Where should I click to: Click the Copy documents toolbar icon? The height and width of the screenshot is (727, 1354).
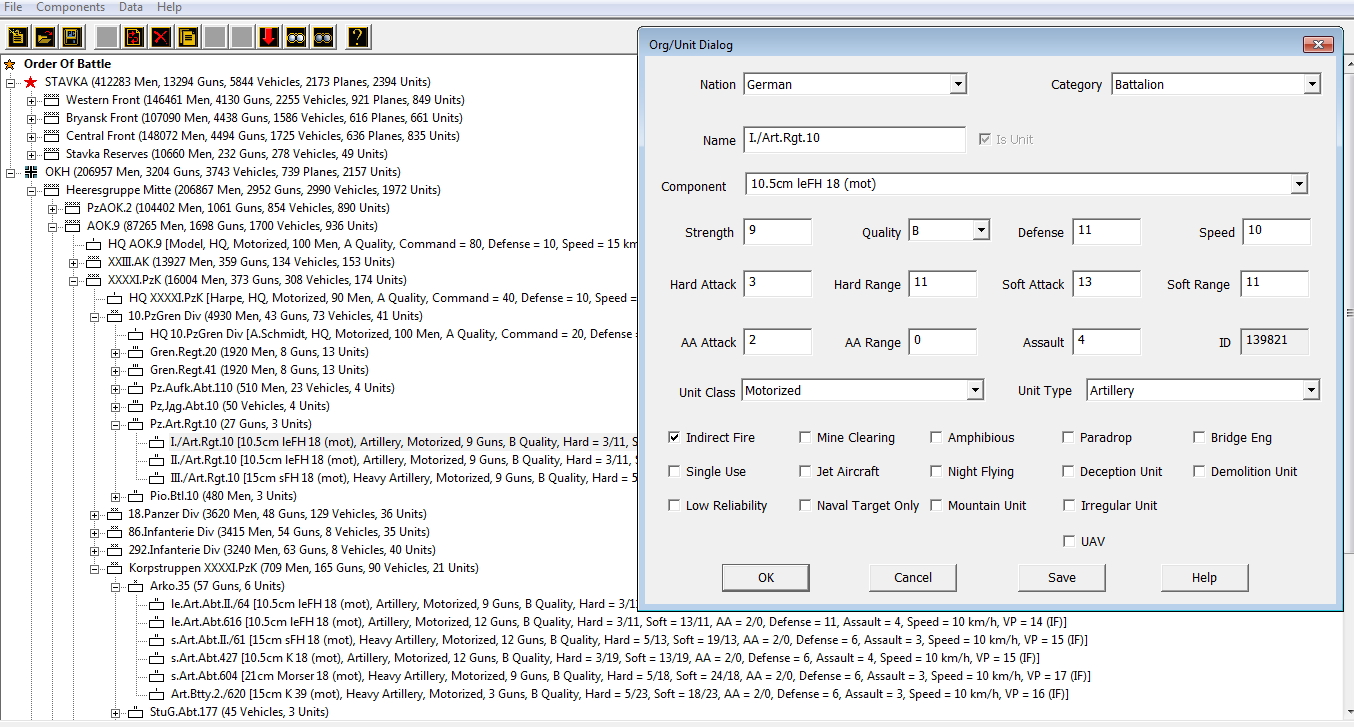point(188,38)
